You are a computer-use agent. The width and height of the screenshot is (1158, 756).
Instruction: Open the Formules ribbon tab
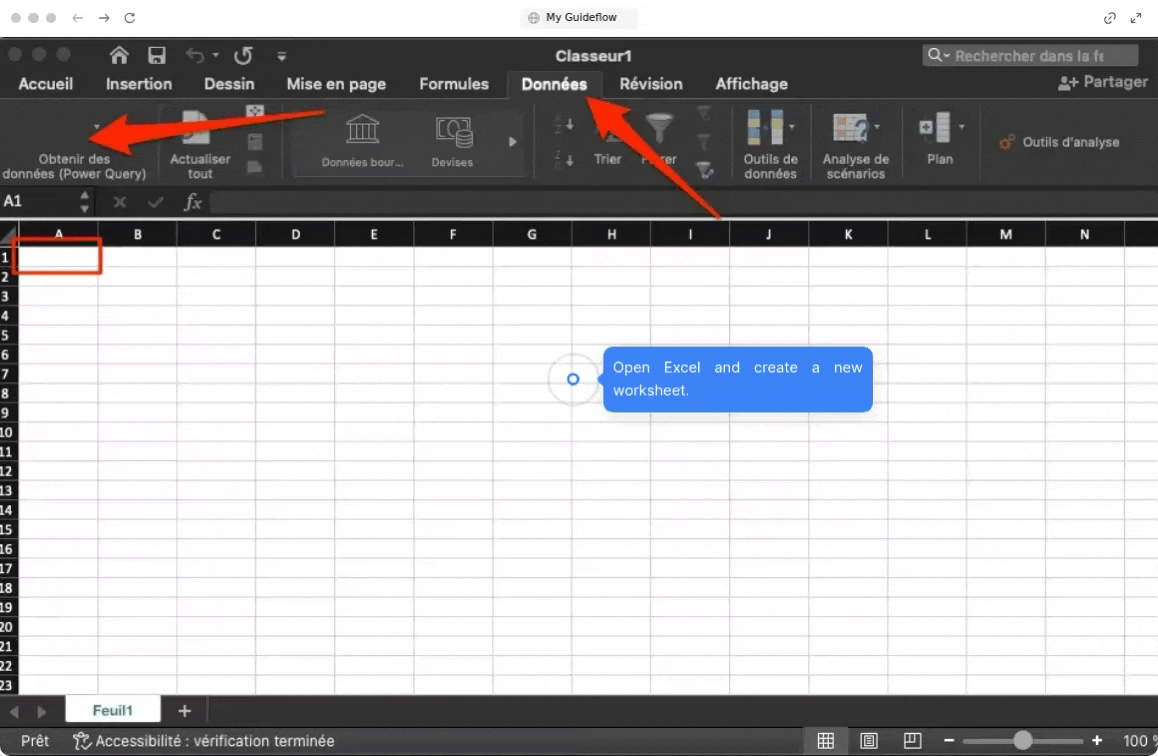coord(454,84)
